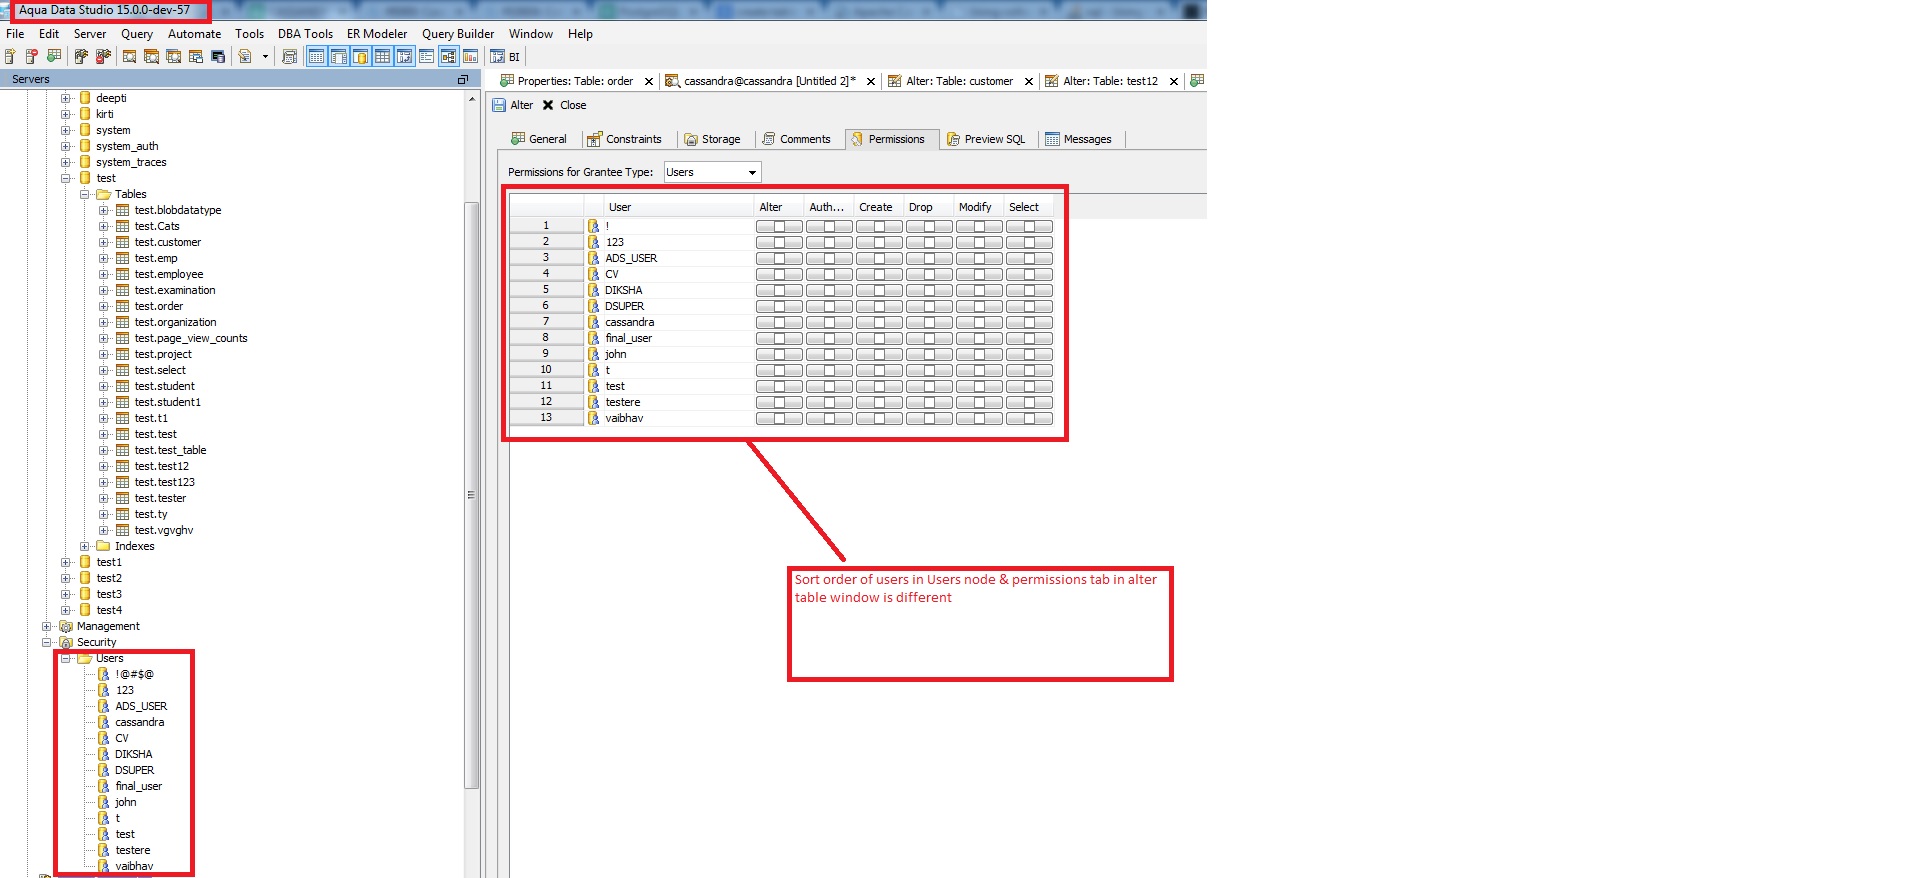Click the bar chart toolbar icon
This screenshot has height=878, width=1914.
[x=470, y=57]
